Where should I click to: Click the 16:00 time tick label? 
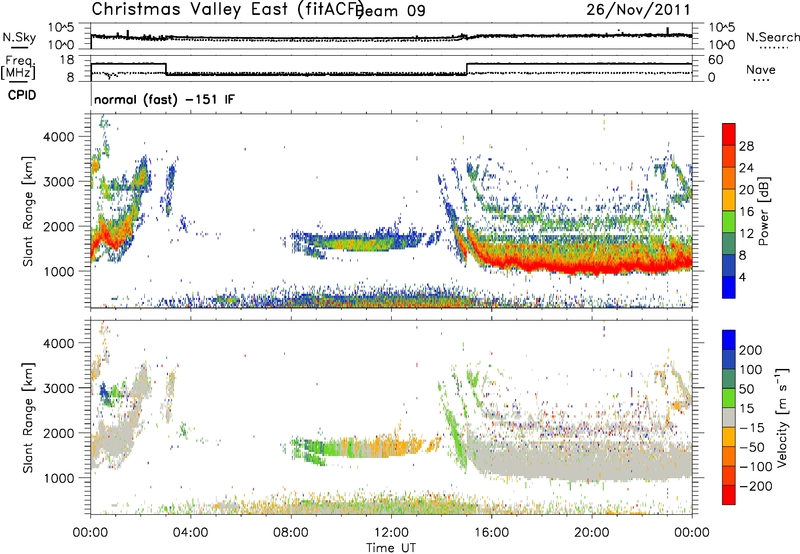[x=491, y=533]
